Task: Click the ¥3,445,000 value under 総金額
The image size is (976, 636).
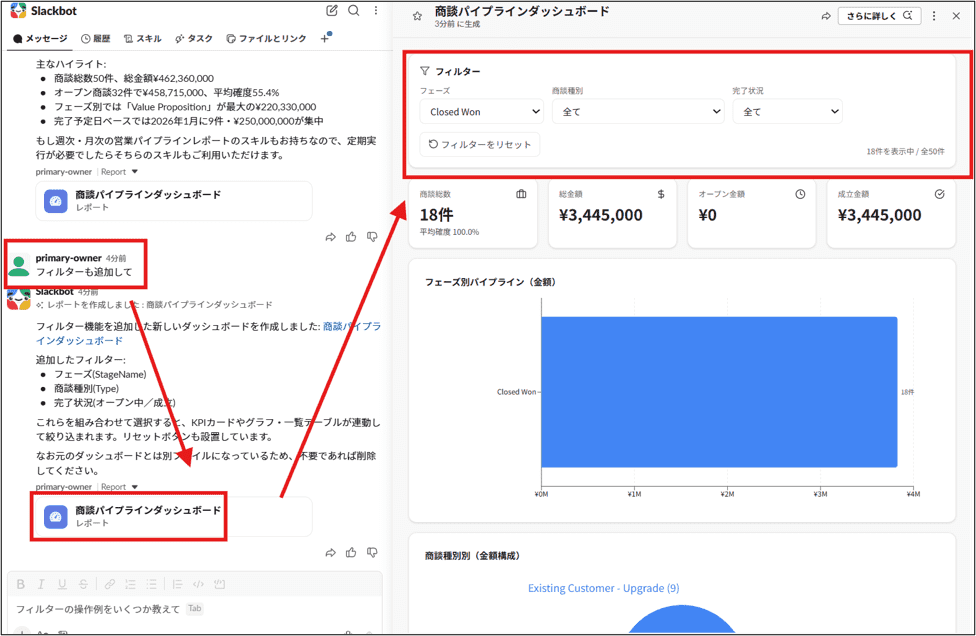Action: click(x=601, y=215)
